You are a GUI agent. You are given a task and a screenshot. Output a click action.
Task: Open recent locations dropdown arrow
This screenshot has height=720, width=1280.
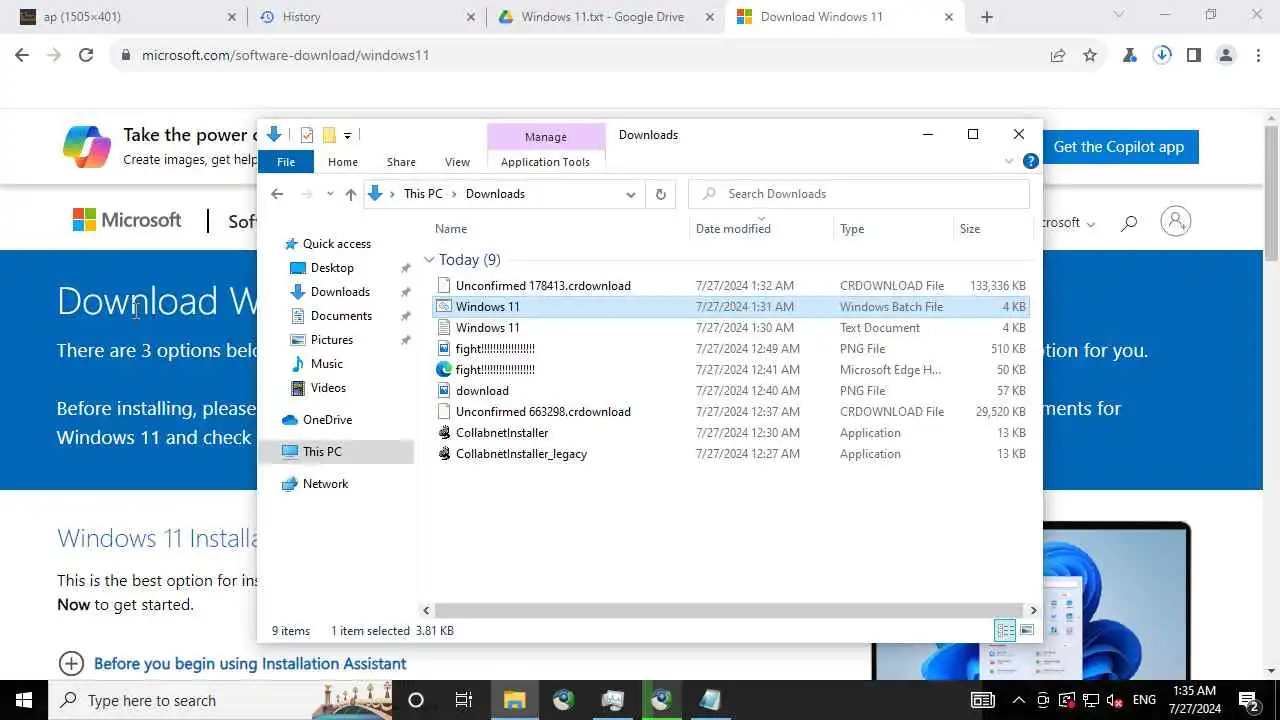(329, 194)
